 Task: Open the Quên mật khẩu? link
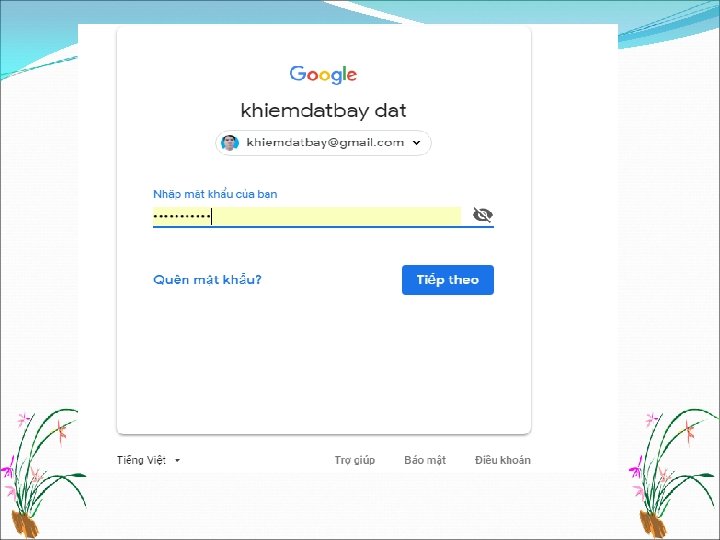pos(207,280)
